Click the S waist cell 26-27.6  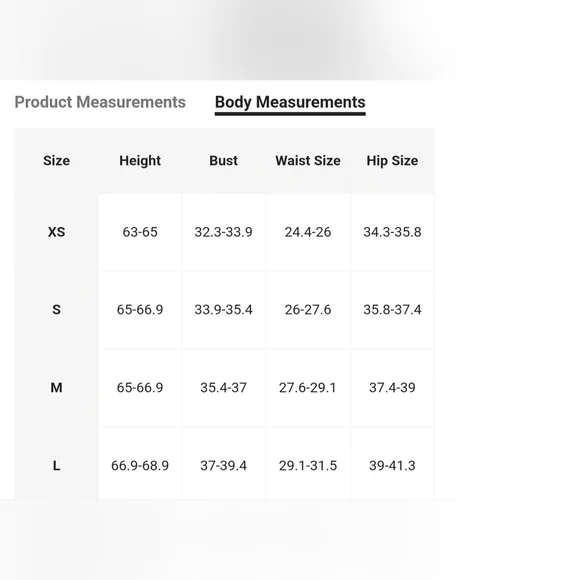(308, 310)
